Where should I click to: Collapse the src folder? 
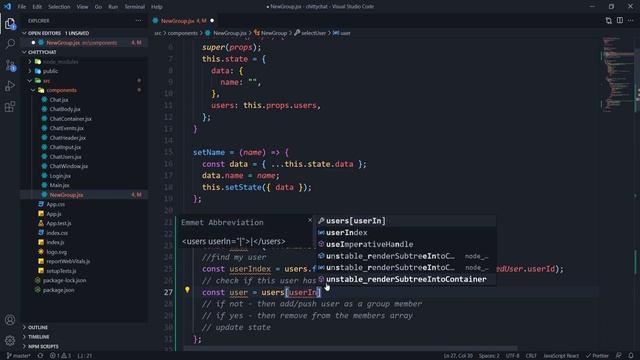coord(30,81)
